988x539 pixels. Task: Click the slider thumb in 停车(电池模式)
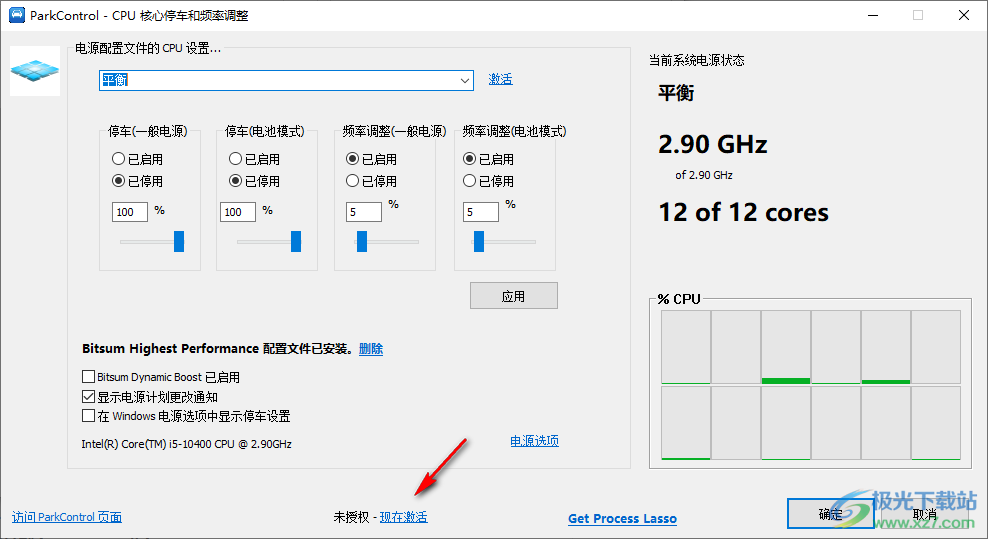click(296, 241)
